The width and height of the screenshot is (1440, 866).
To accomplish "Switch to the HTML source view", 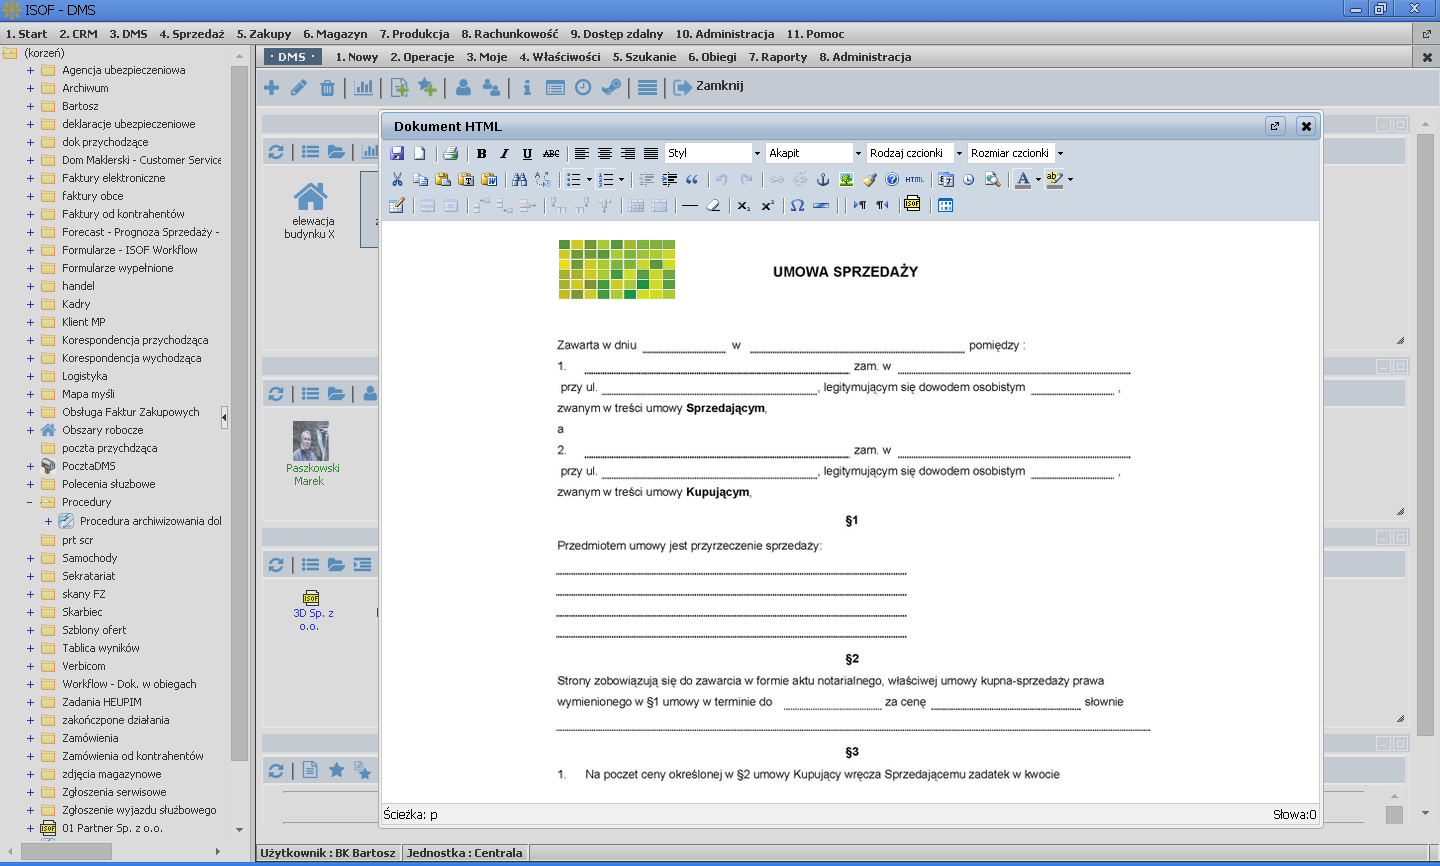I will [915, 179].
